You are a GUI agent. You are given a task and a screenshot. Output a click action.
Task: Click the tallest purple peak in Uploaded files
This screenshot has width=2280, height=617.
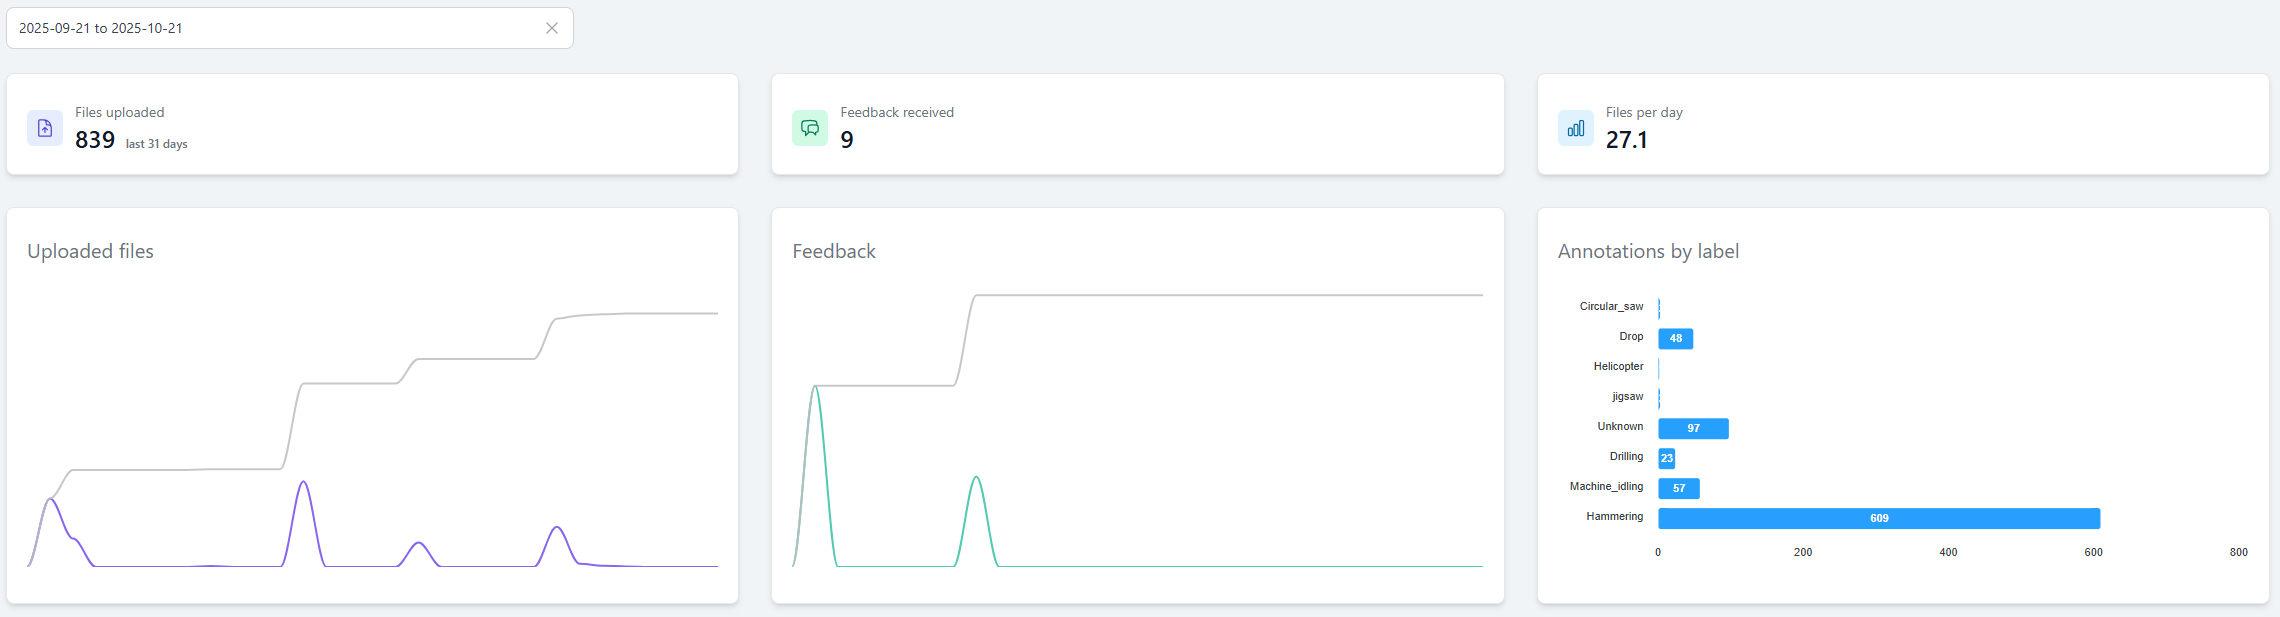[x=304, y=484]
